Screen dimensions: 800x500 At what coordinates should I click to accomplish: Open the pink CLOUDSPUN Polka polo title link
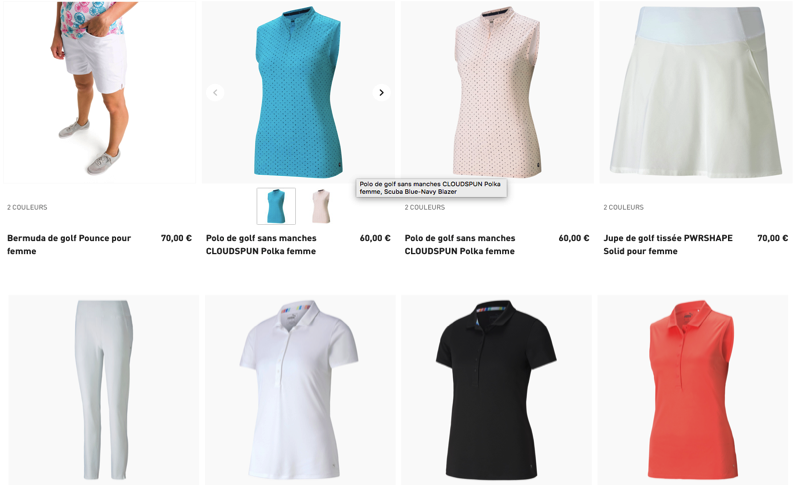coord(460,244)
